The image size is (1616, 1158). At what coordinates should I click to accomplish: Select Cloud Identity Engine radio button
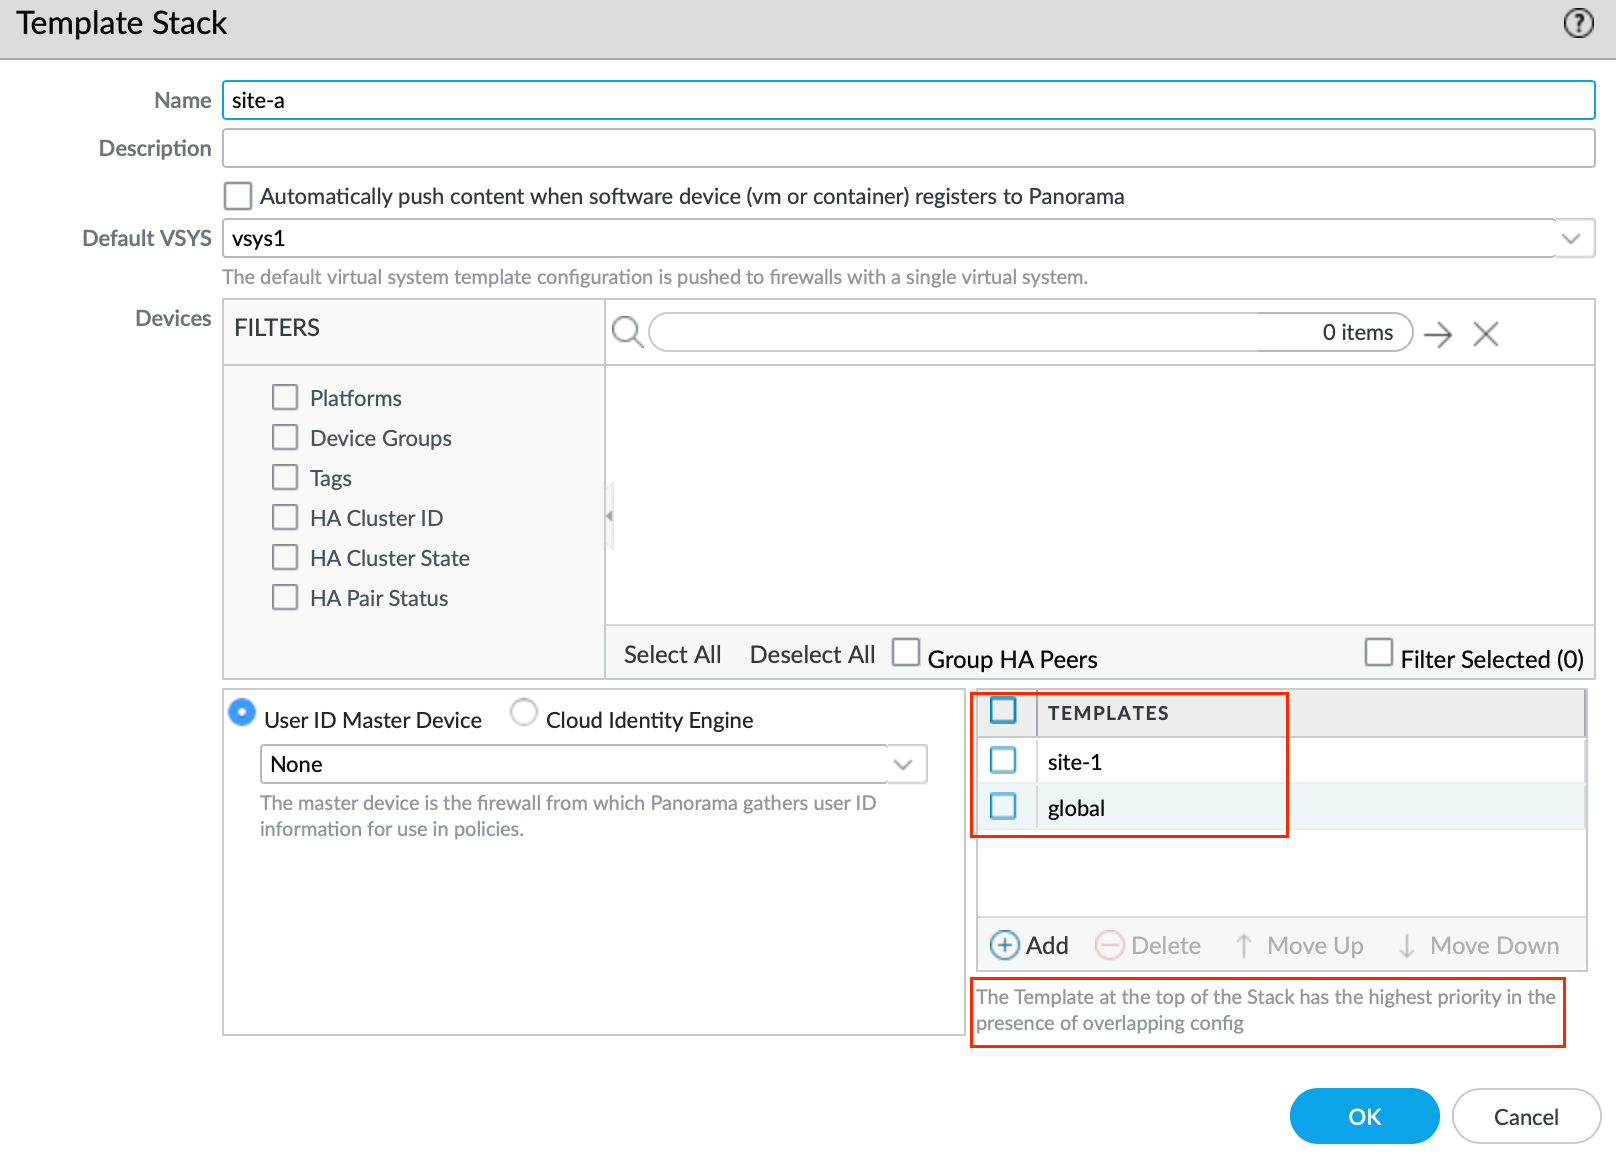(x=524, y=713)
